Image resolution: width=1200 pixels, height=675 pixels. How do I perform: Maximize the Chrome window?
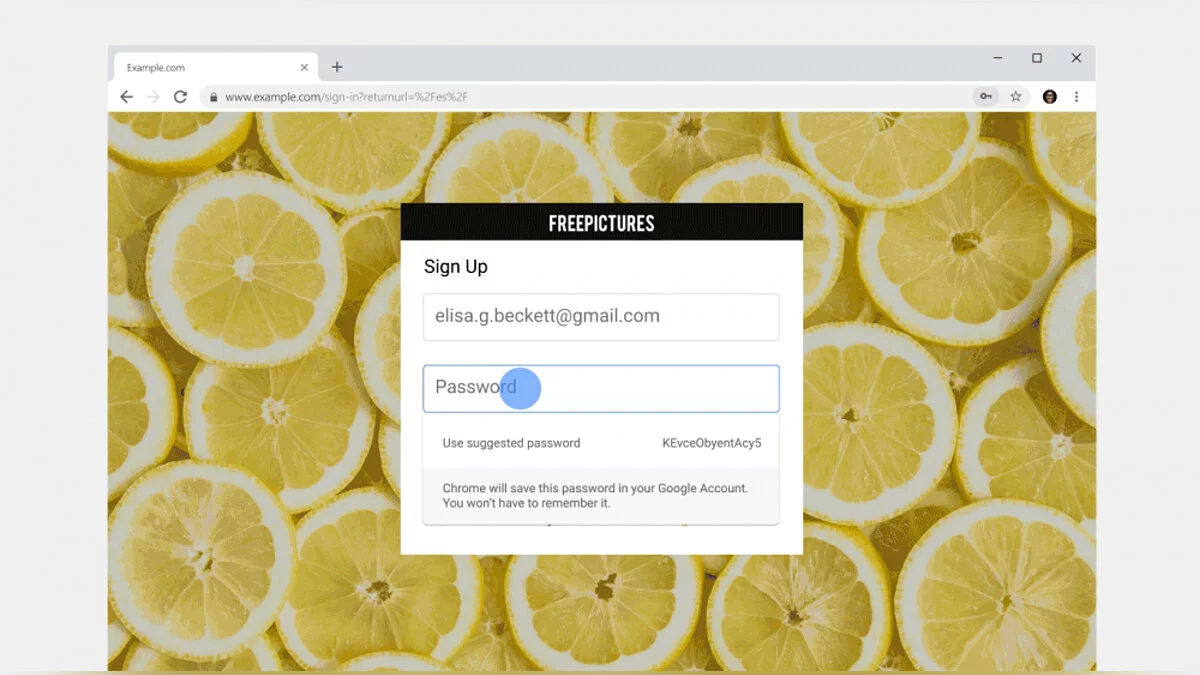click(x=1037, y=58)
